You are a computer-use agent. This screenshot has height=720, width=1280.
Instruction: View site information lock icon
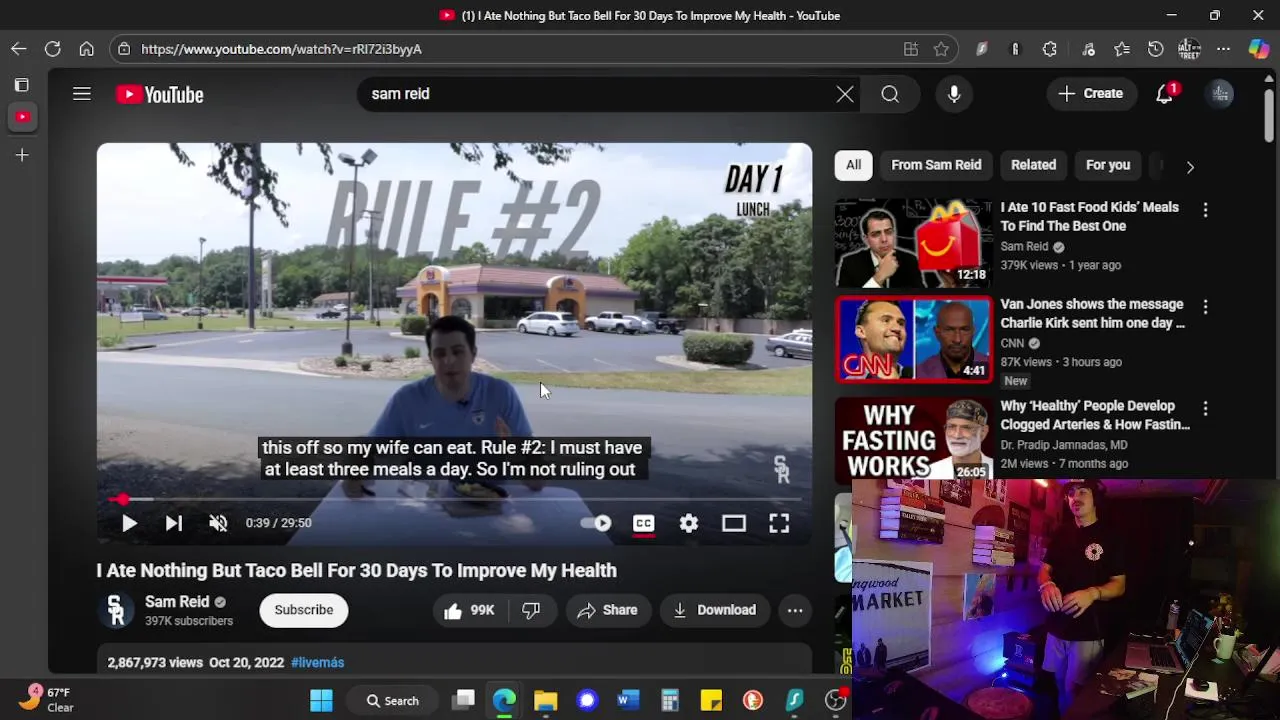123,49
